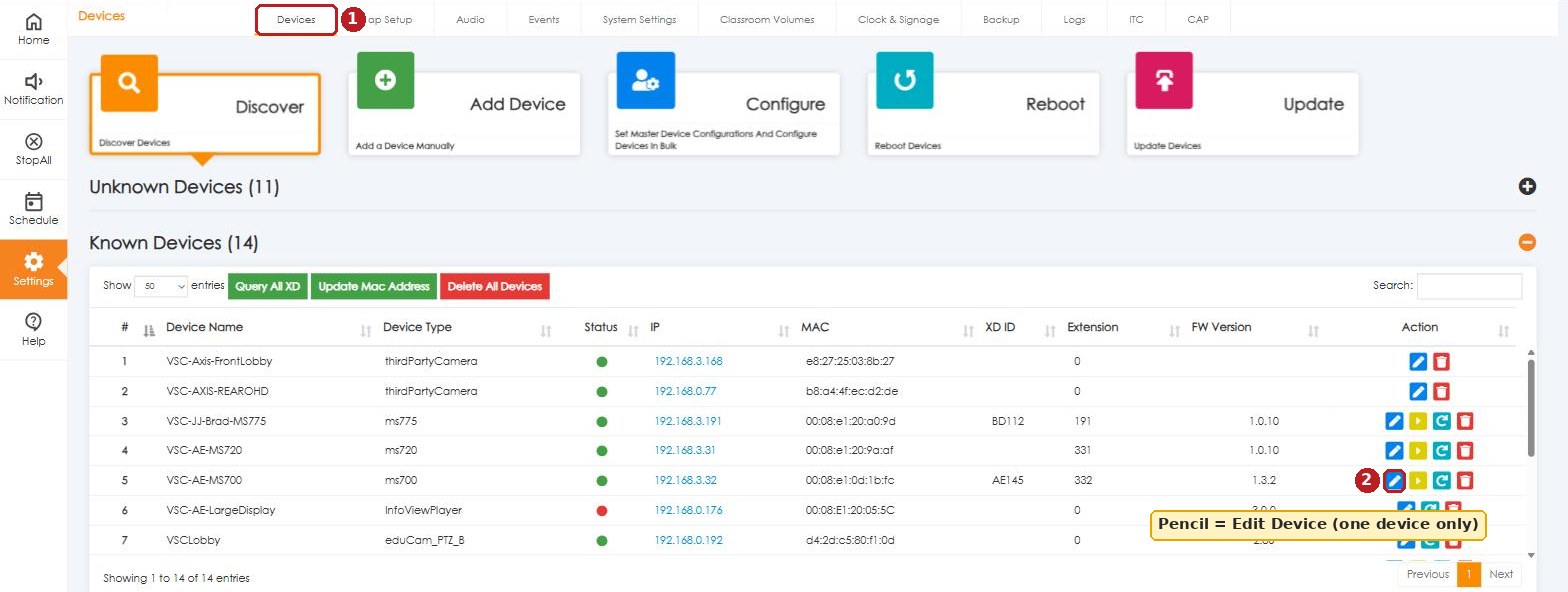Switch to the Clock & Signage tab

click(x=898, y=19)
